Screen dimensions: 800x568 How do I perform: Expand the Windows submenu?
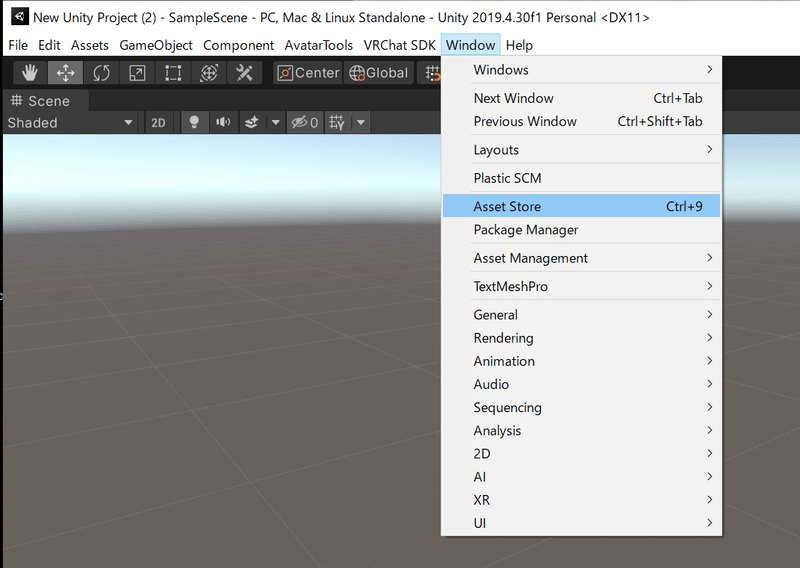pyautogui.click(x=582, y=70)
